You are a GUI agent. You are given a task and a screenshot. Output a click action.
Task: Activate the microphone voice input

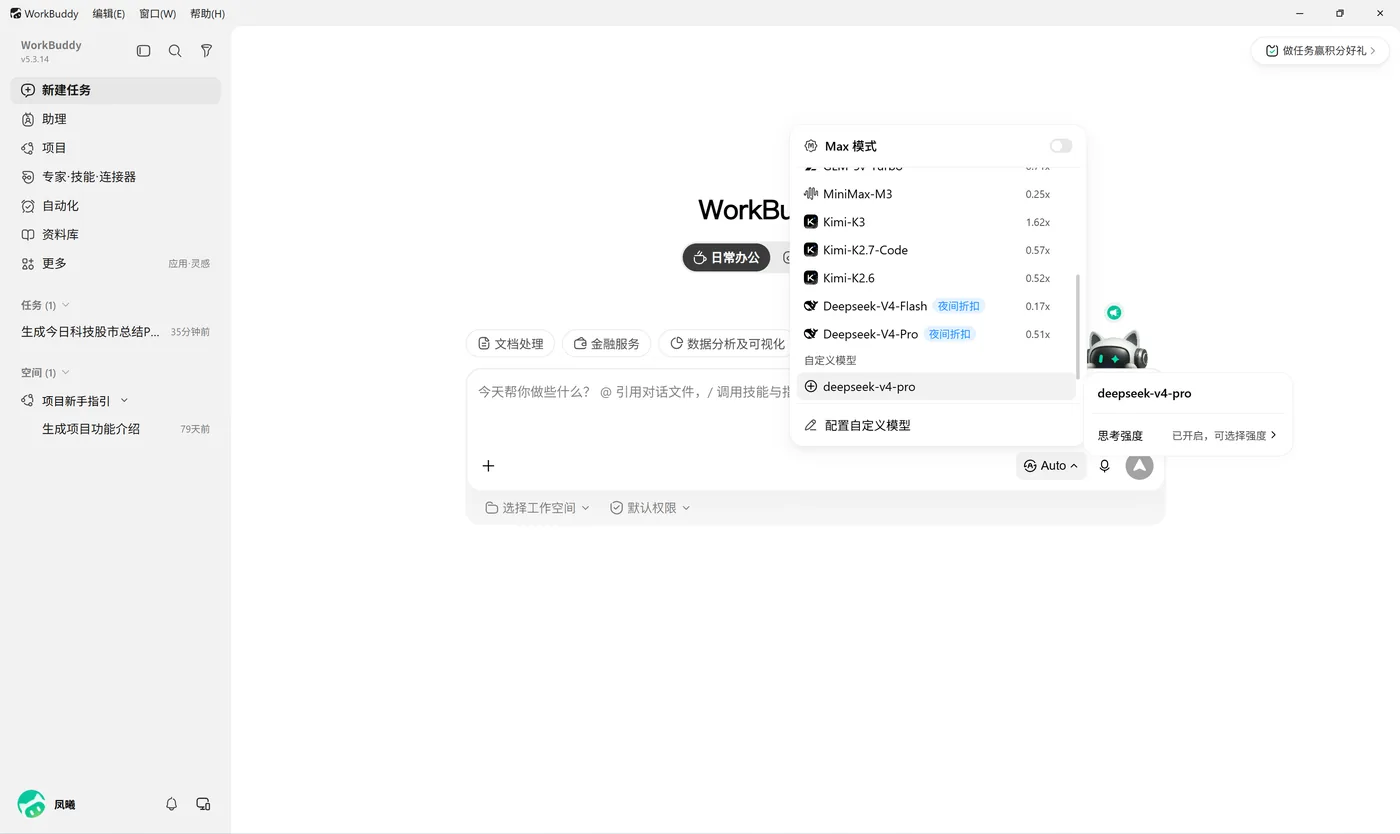point(1104,466)
